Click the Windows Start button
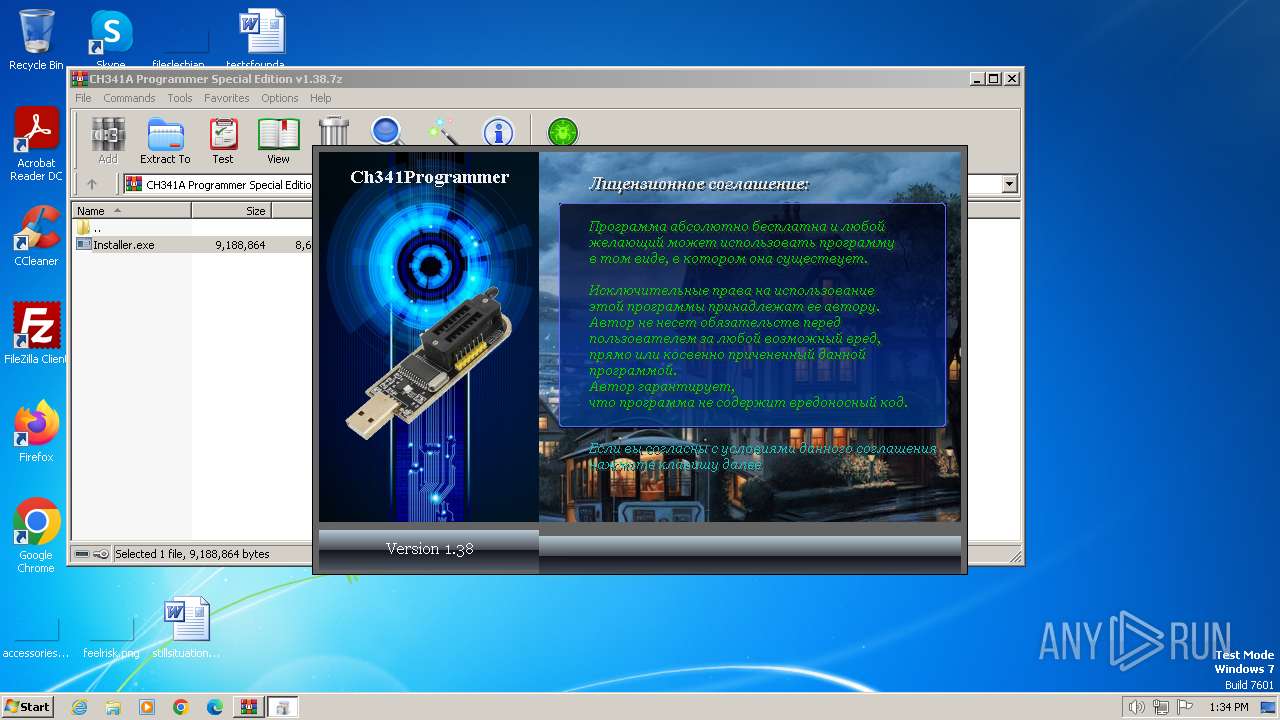 28,706
